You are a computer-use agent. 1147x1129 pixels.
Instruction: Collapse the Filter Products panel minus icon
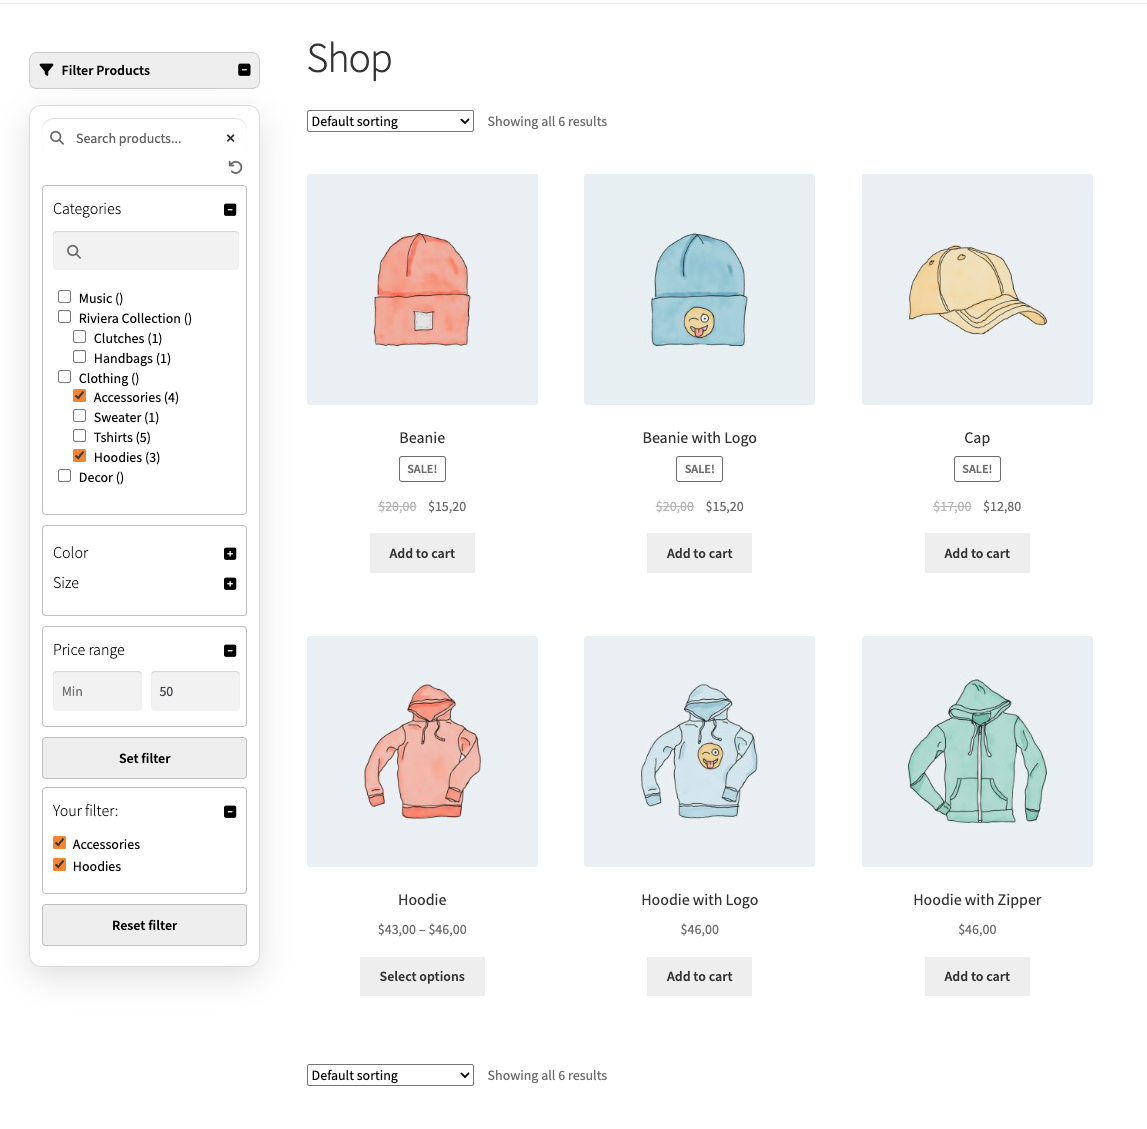[244, 70]
